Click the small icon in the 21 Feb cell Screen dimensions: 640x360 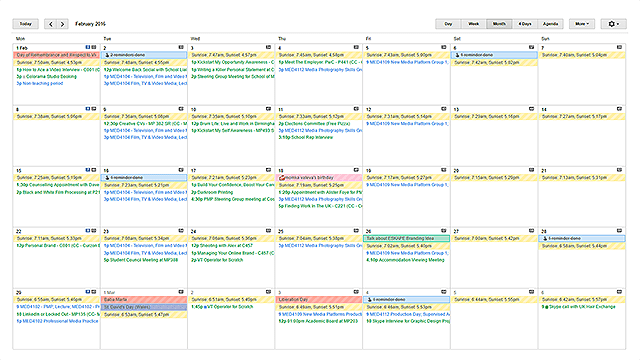[619, 170]
